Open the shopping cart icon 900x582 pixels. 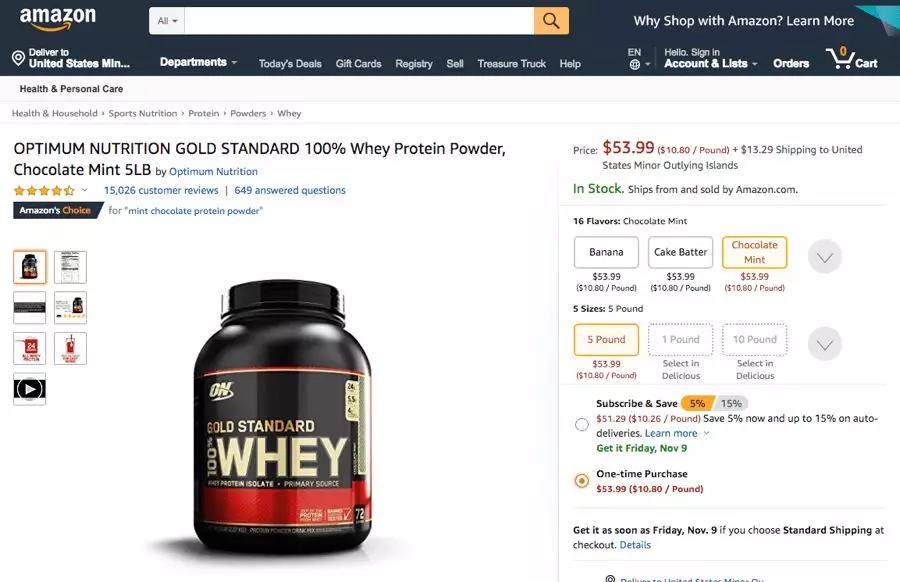tap(840, 58)
